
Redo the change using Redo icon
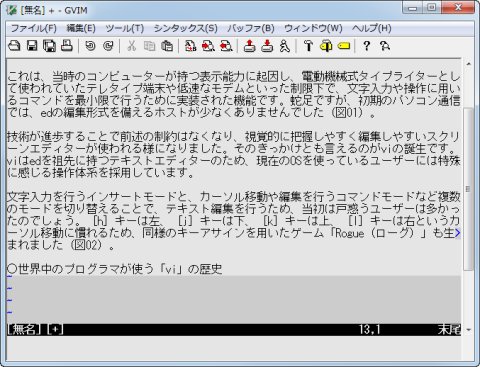(x=108, y=46)
